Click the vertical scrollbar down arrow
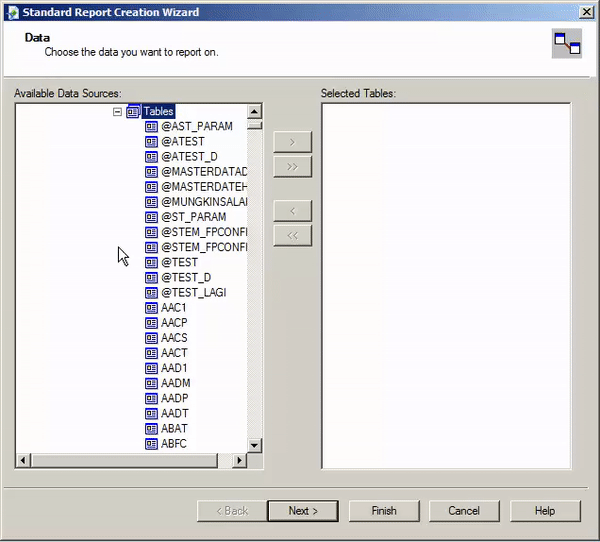Viewport: 600px width, 542px height. 254,445
